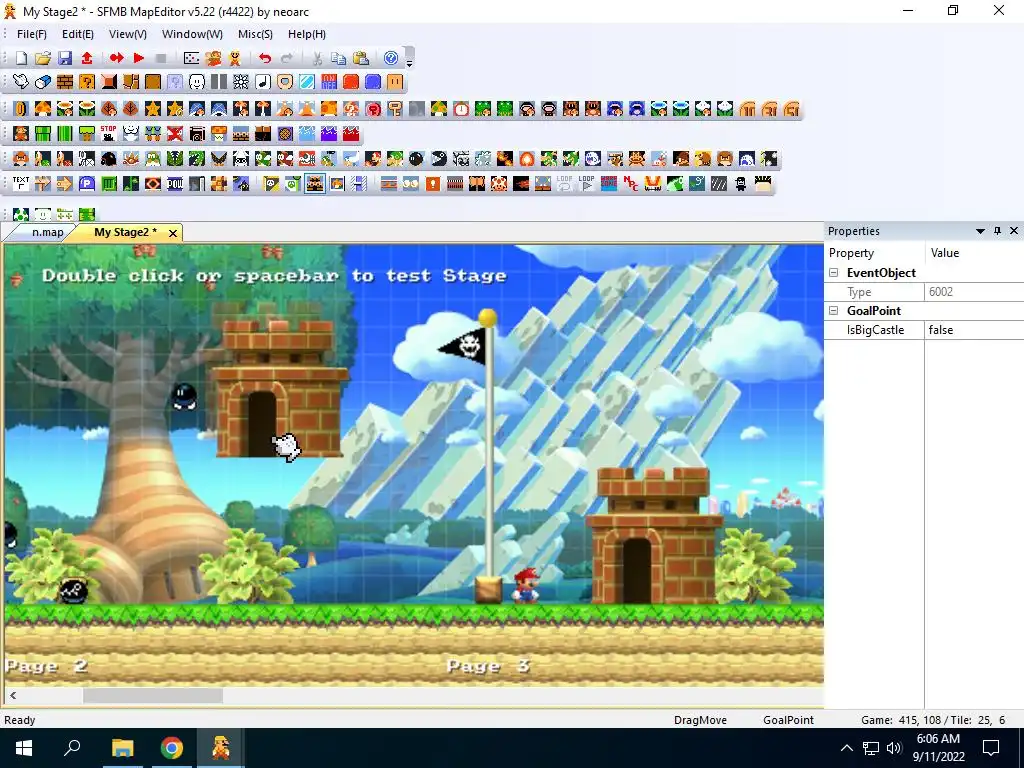1024x768 pixels.
Task: Open the Window(W) menu
Action: [x=192, y=34]
